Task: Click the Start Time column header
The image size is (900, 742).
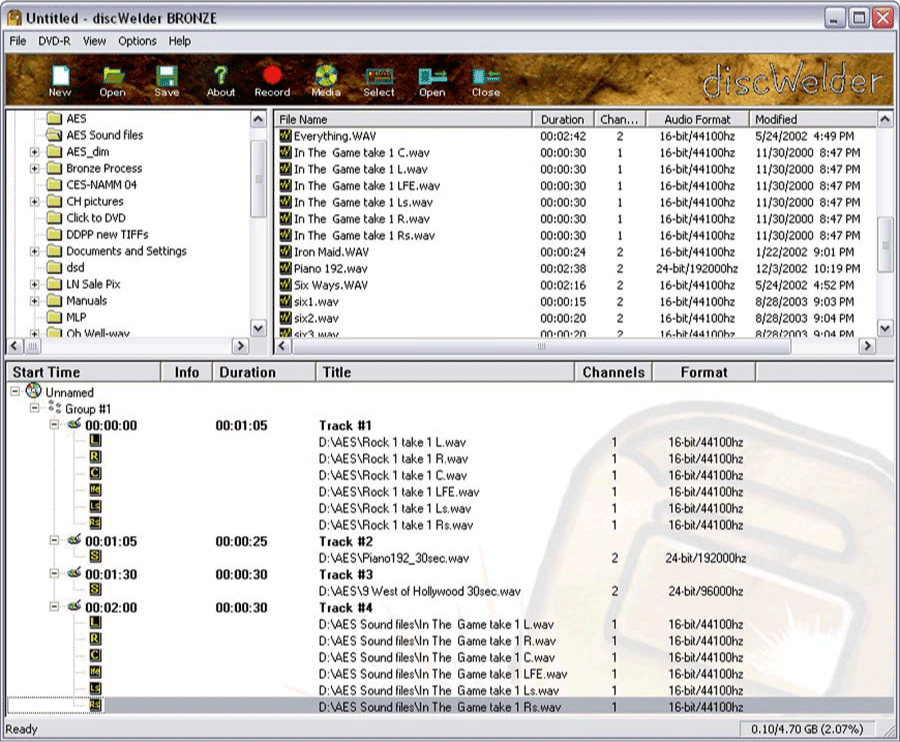Action: 84,372
